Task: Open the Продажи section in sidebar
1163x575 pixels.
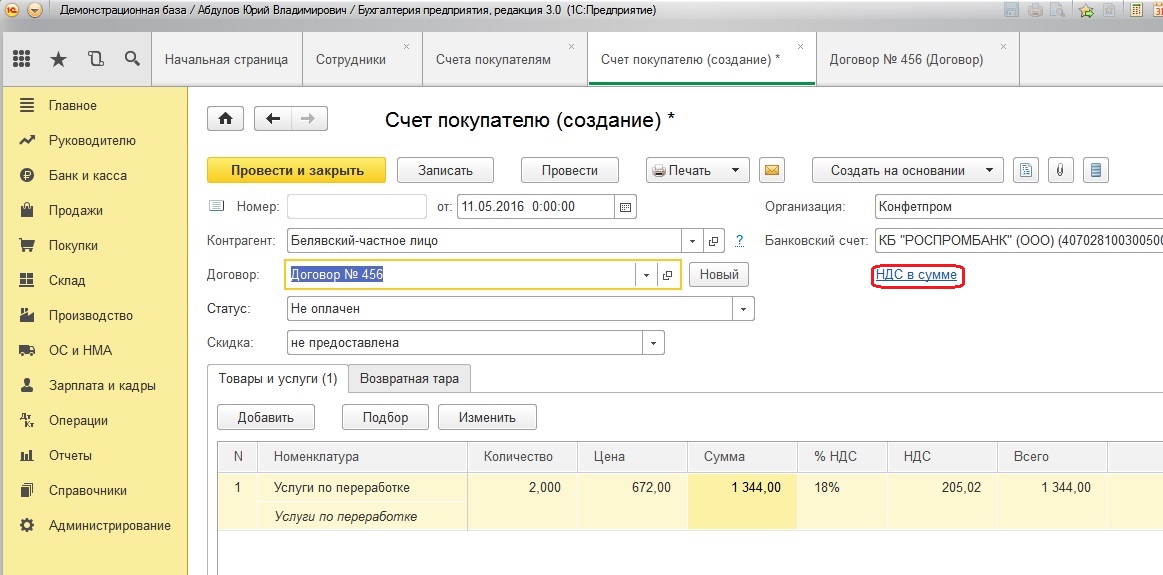Action: (76, 211)
